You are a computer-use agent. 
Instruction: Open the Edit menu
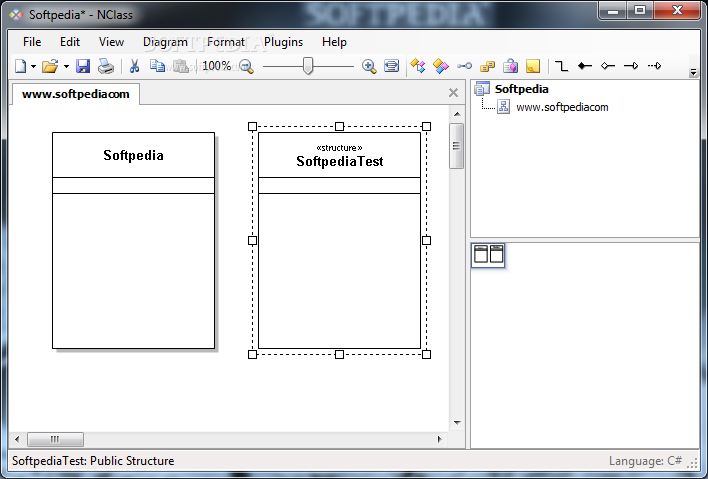click(x=70, y=42)
